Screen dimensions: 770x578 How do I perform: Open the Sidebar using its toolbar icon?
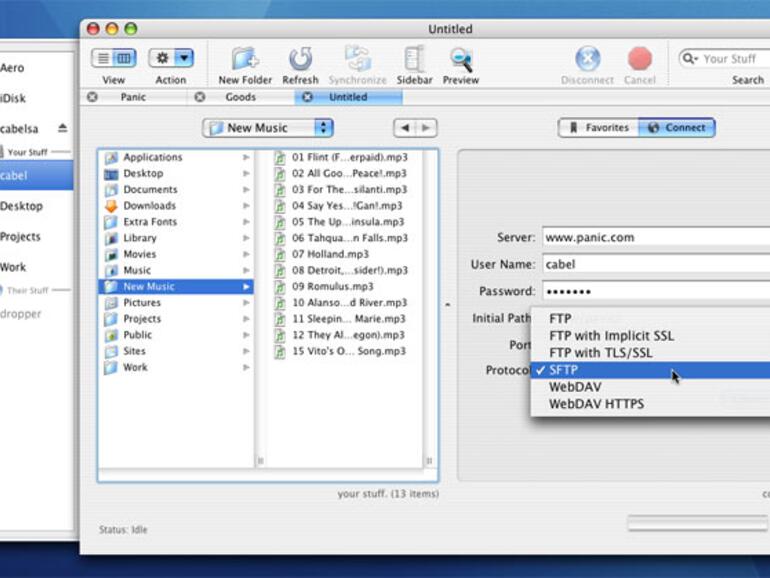(x=413, y=60)
